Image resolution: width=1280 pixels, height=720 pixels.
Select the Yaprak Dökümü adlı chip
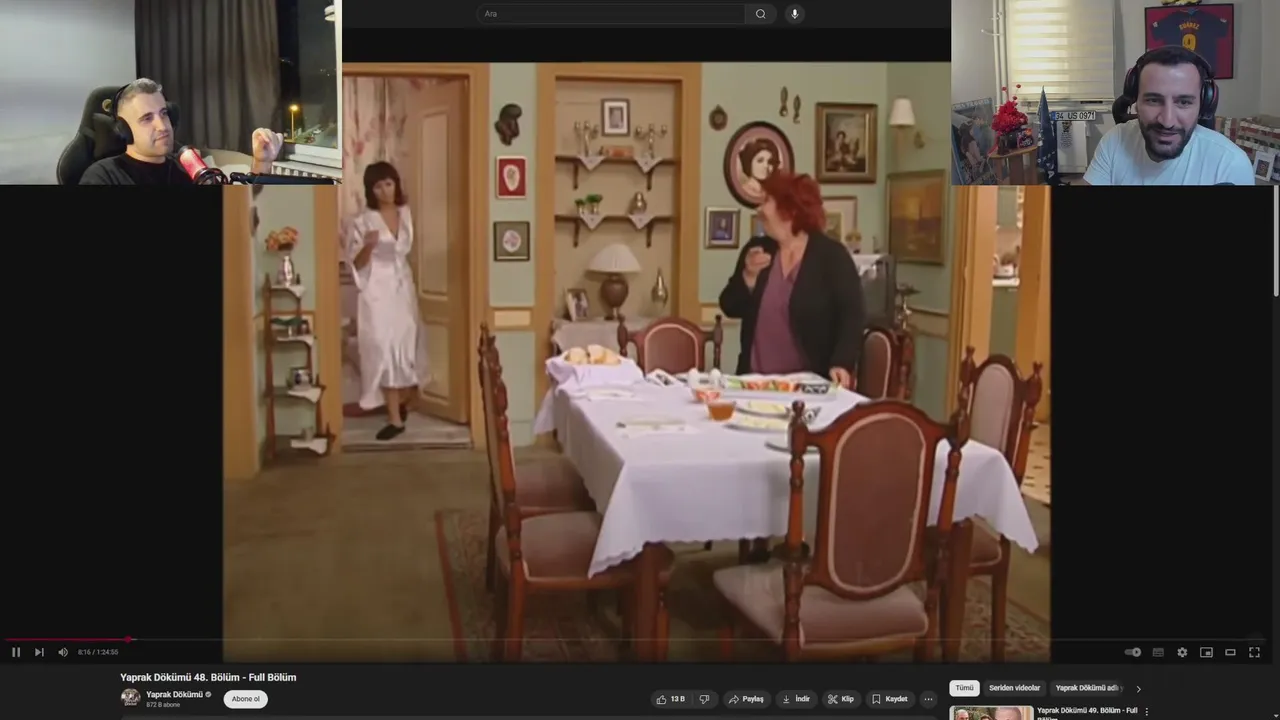coord(1088,688)
